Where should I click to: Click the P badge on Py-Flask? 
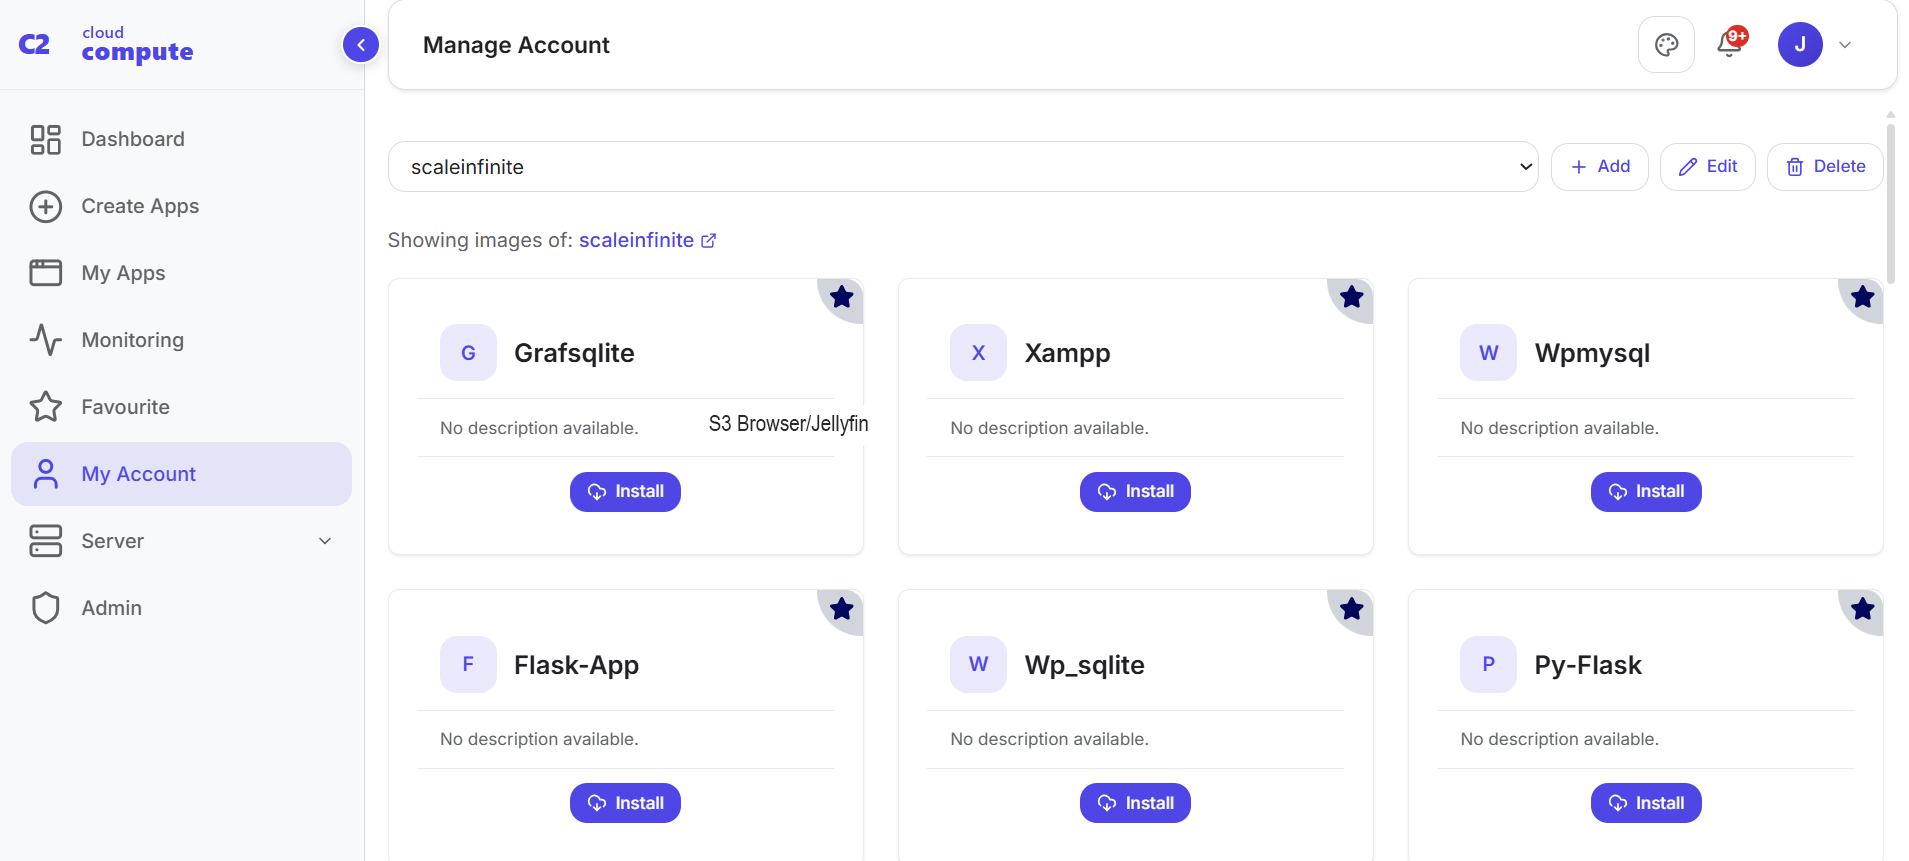click(x=1488, y=665)
